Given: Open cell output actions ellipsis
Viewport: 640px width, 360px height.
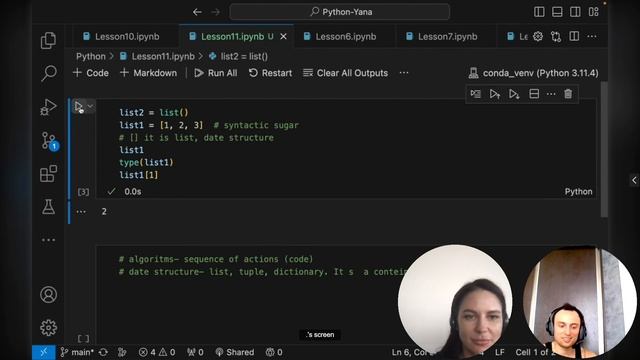Looking at the screenshot, I should tap(81, 211).
